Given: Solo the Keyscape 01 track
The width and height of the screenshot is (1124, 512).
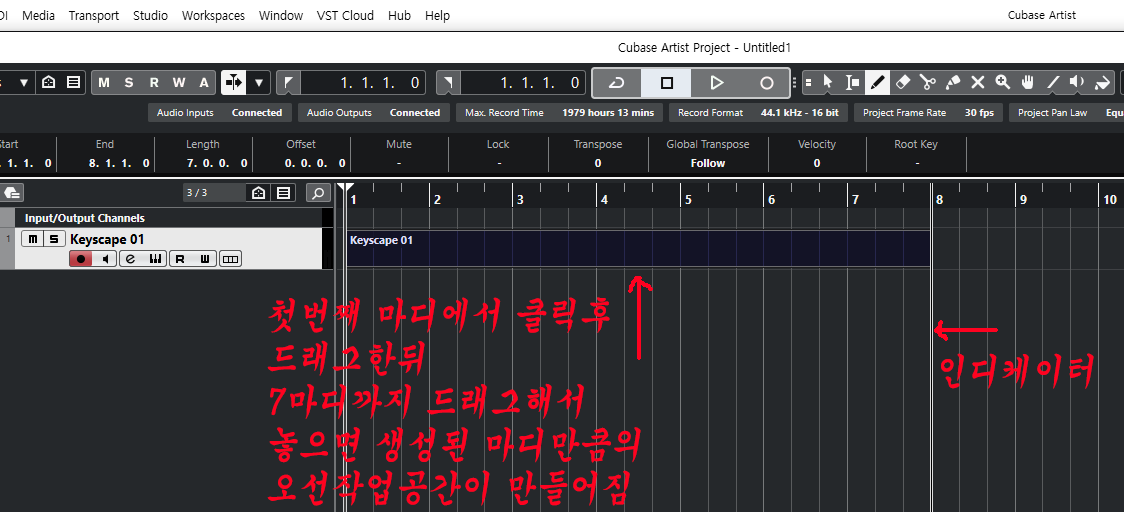Looking at the screenshot, I should click(x=54, y=239).
